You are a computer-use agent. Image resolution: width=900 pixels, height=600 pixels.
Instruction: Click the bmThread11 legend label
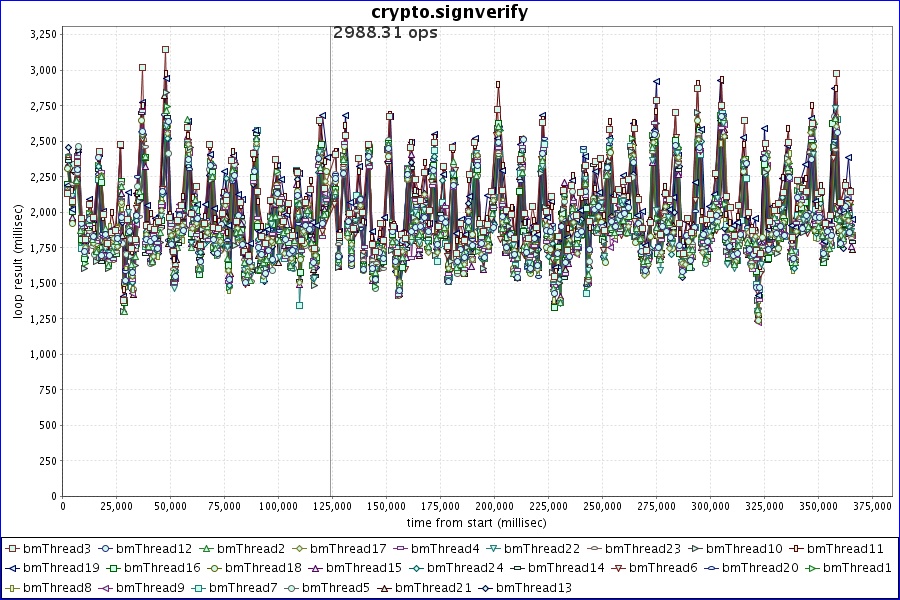846,548
